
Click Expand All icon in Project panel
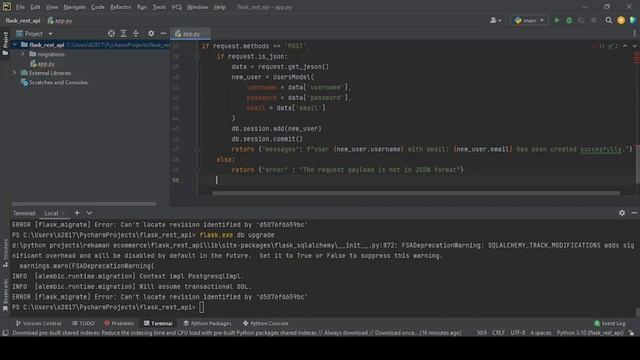click(x=124, y=33)
